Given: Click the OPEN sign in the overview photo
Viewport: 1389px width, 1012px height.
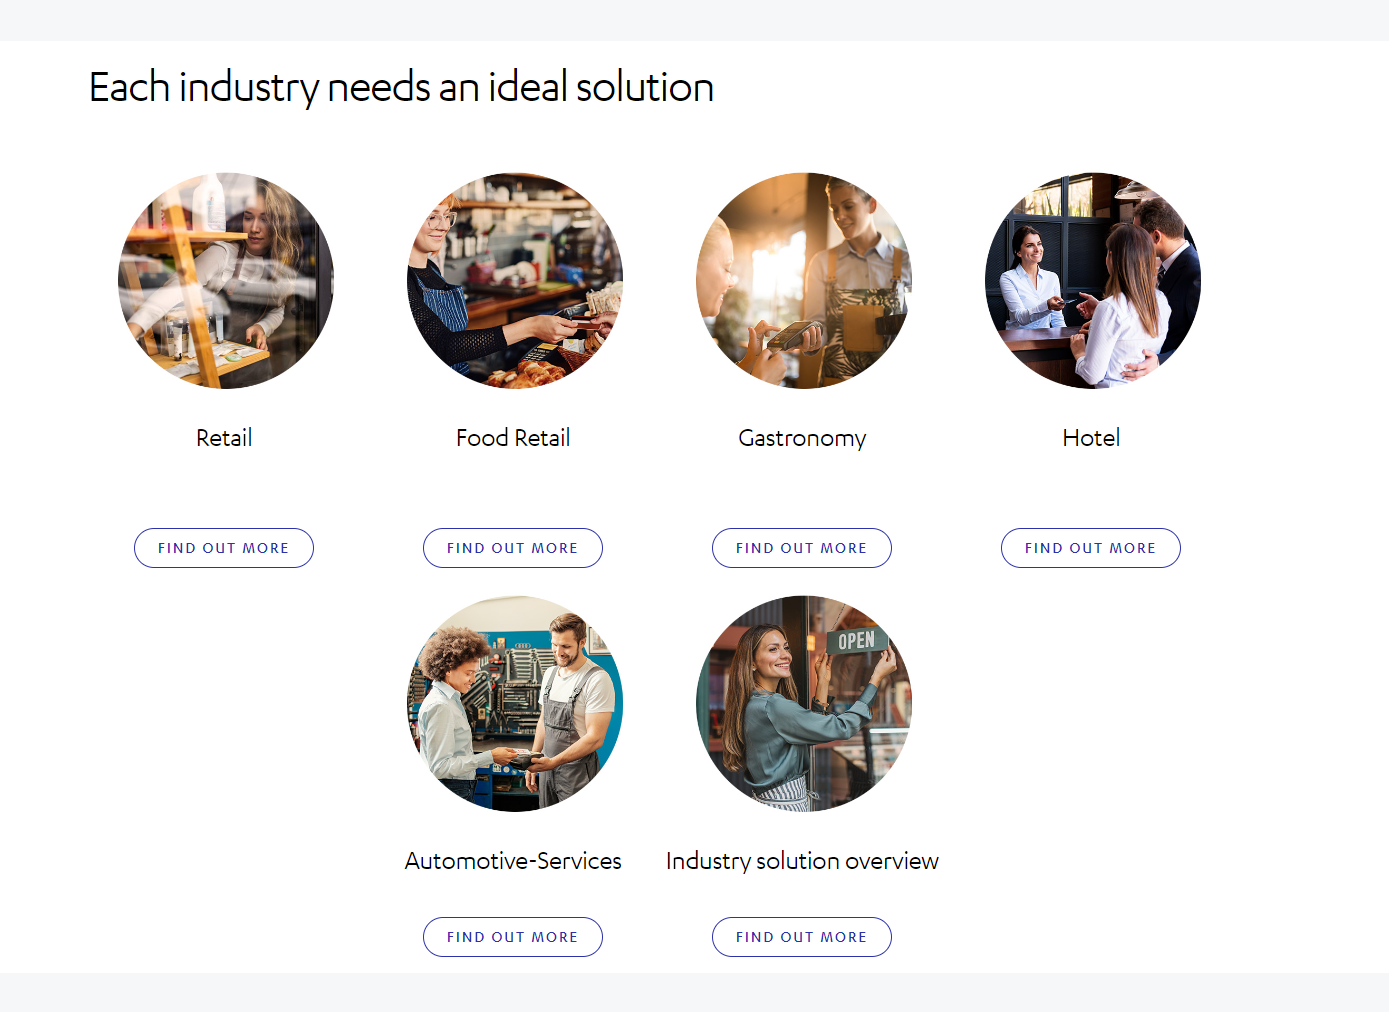Looking at the screenshot, I should pyautogui.click(x=856, y=641).
